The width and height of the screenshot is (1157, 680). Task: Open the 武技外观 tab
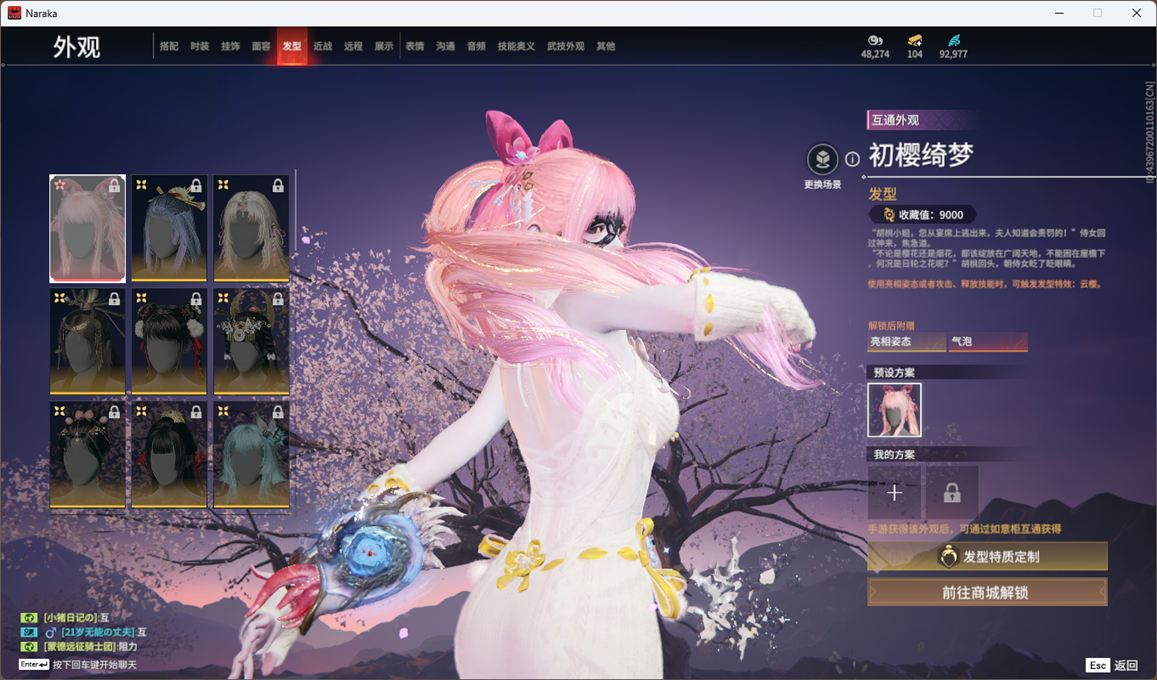(565, 46)
